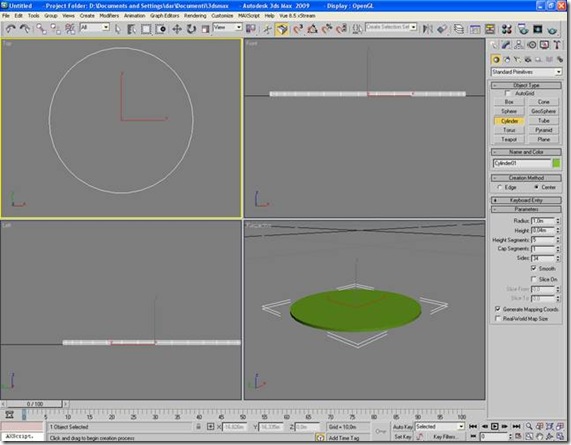Open the MAXScript menu

coord(249,16)
